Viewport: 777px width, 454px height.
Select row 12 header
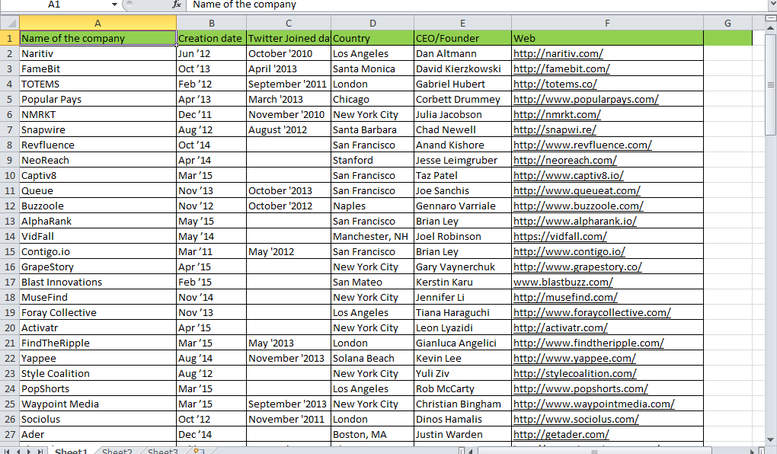pos(9,206)
